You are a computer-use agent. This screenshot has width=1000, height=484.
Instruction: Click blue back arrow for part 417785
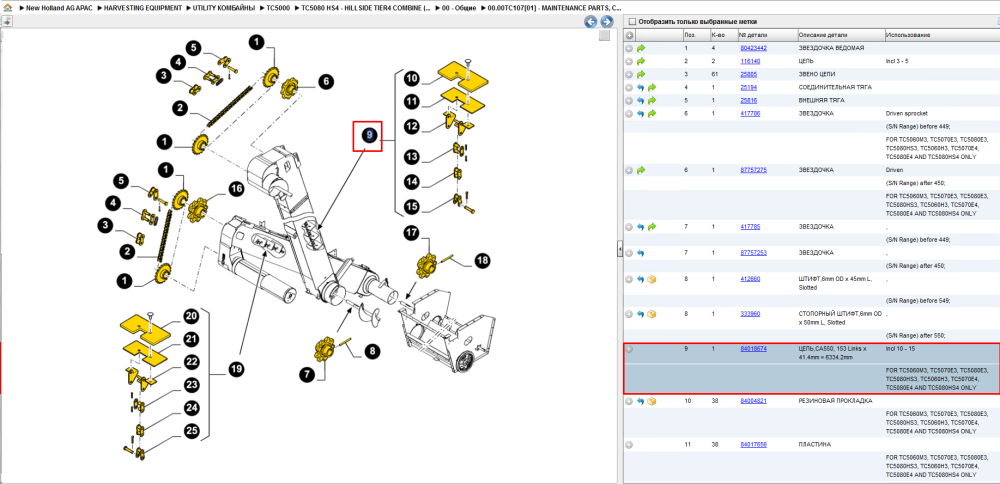[x=641, y=227]
